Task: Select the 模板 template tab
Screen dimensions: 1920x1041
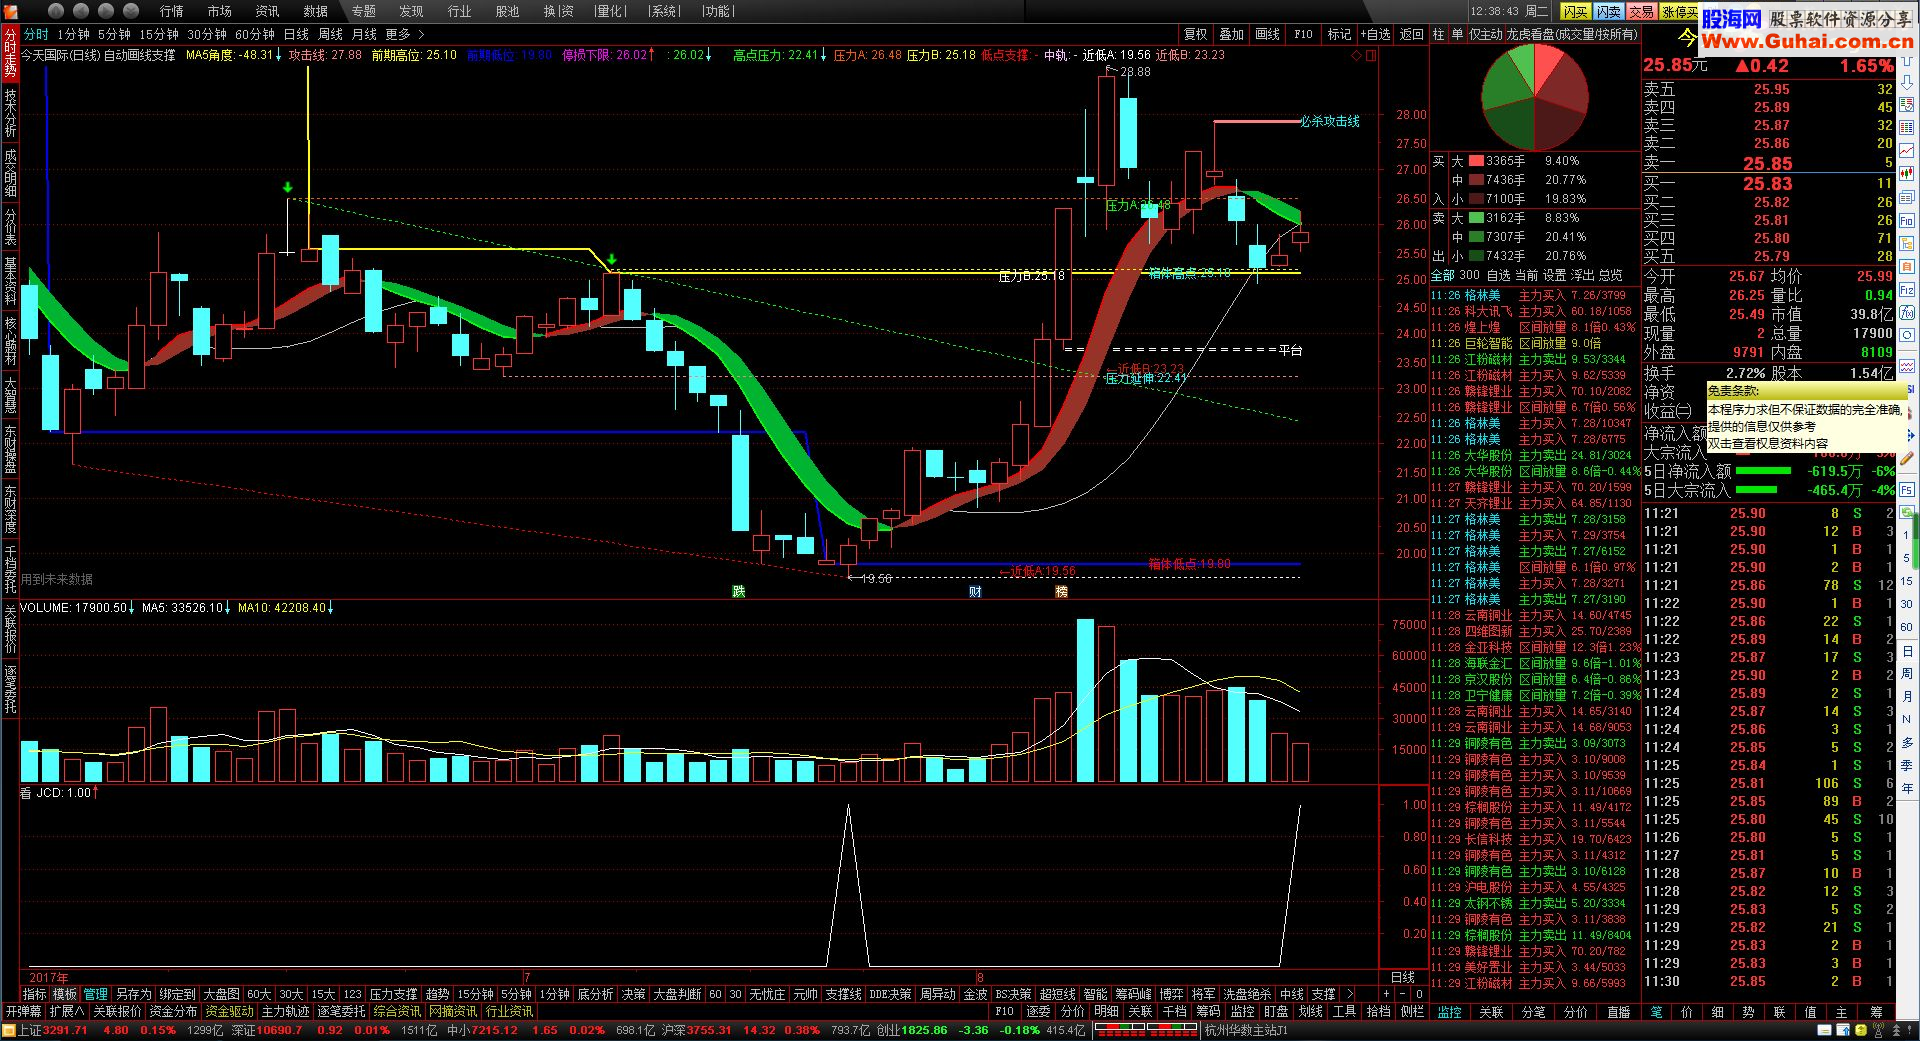Action: tap(65, 994)
